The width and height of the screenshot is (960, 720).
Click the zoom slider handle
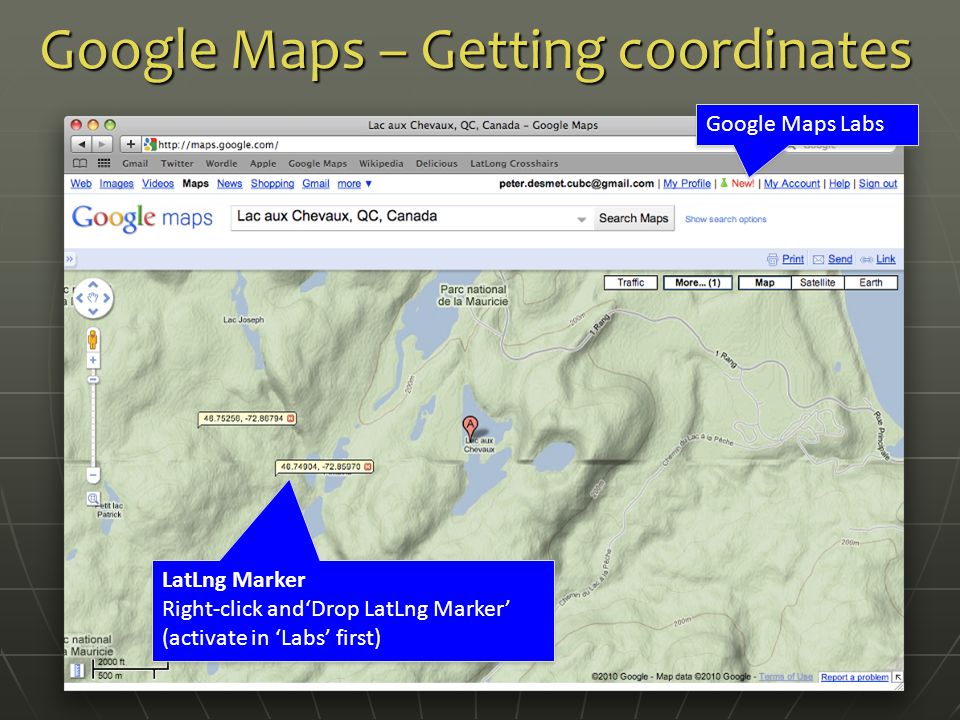[93, 380]
